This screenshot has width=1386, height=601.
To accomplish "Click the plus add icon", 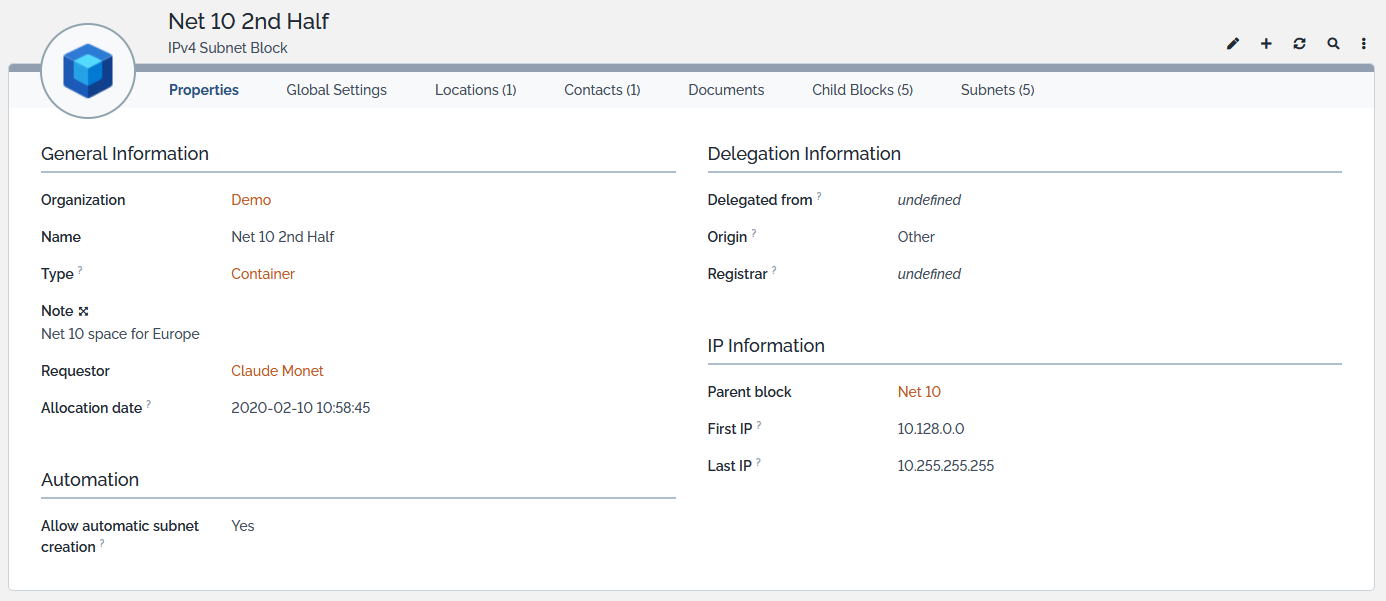I will click(1266, 44).
